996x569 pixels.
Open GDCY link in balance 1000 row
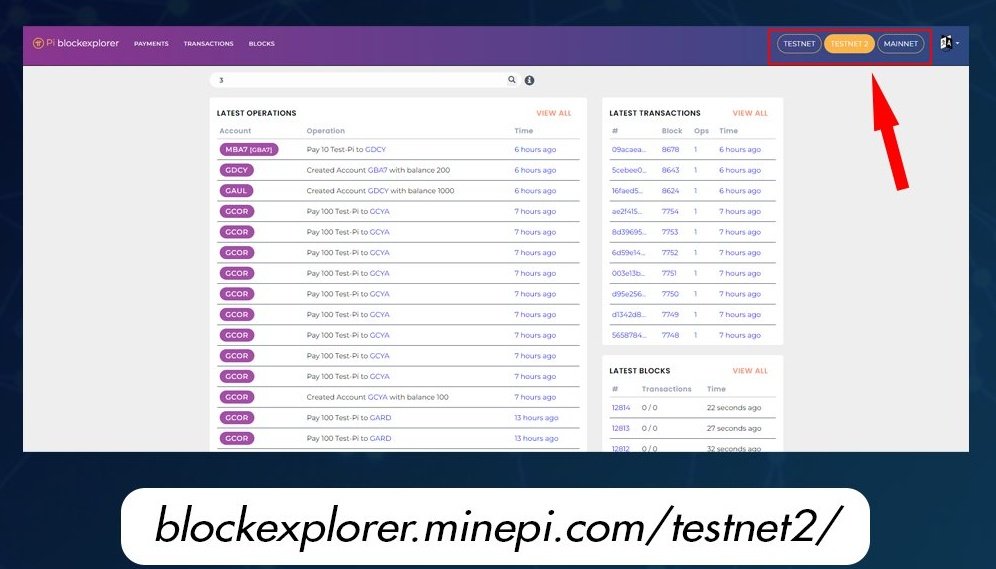click(378, 191)
